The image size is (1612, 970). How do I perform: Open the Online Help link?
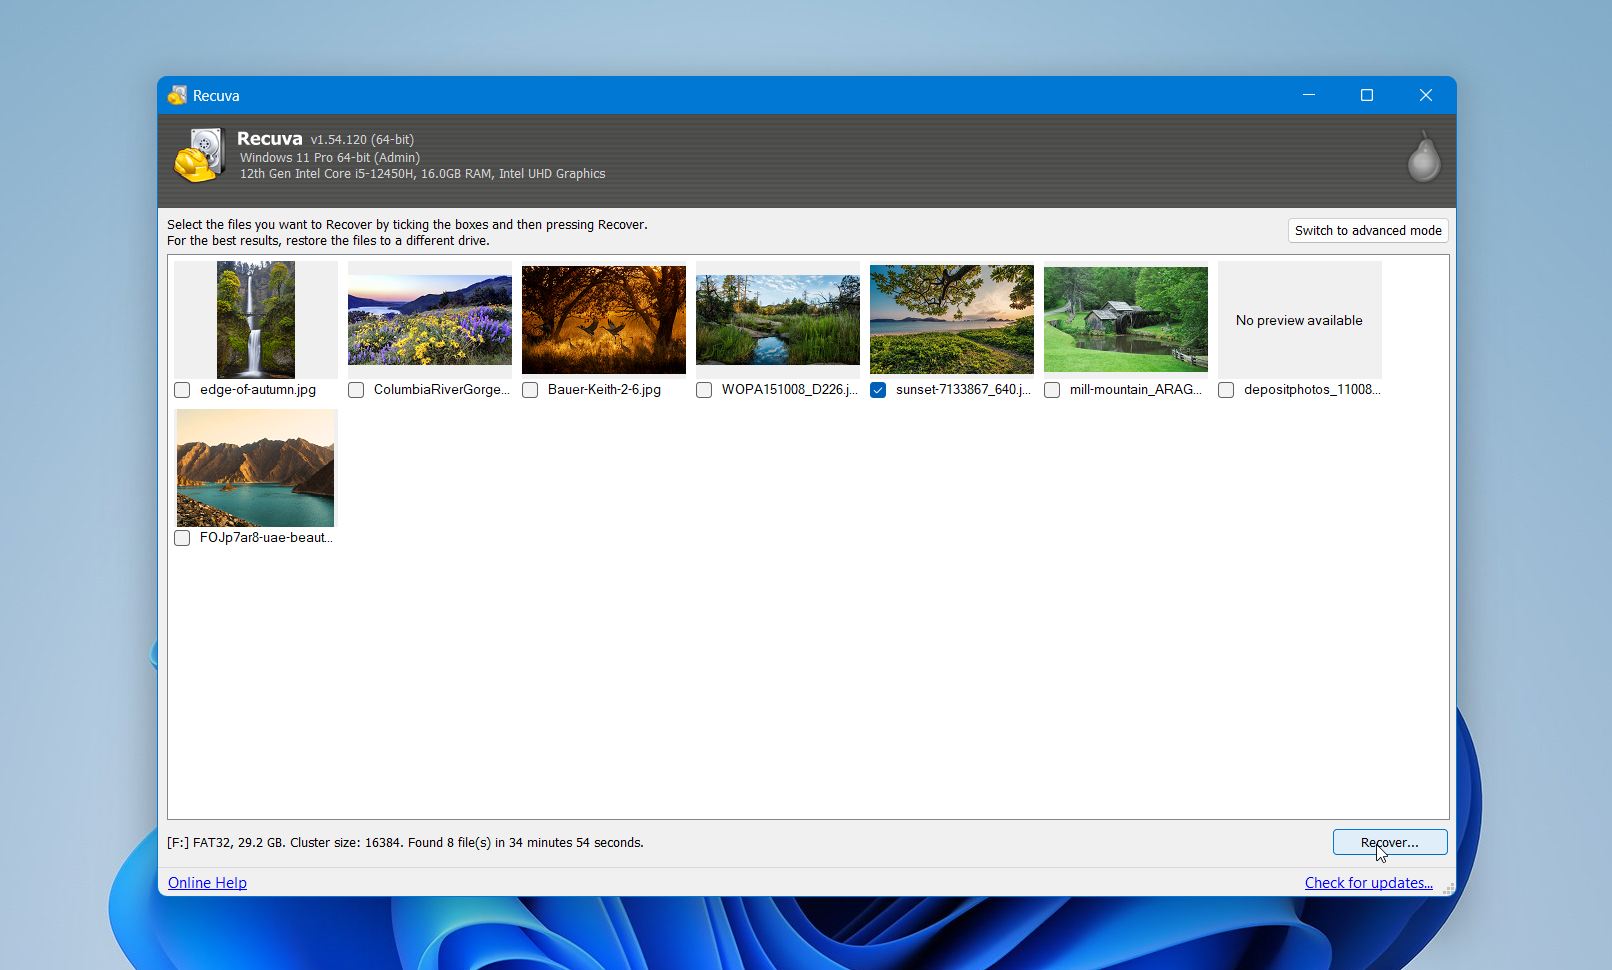point(207,883)
